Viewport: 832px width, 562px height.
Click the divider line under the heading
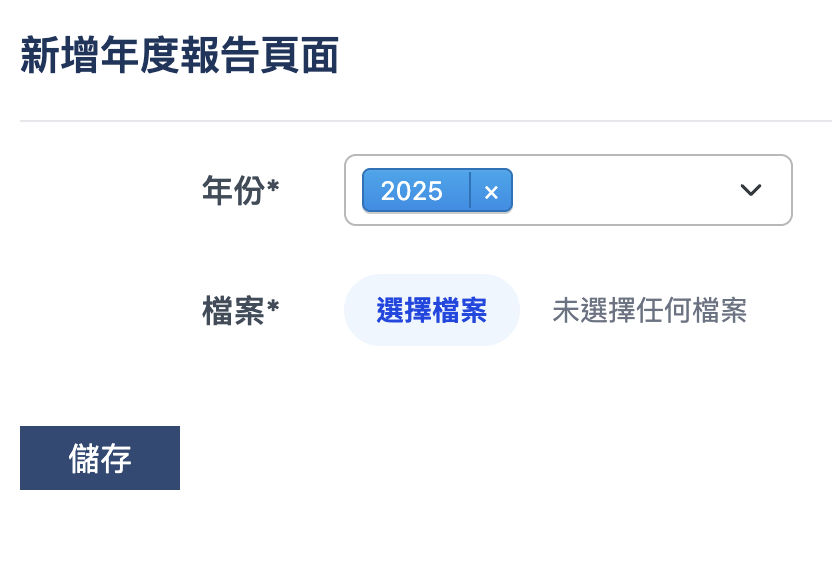pyautogui.click(x=426, y=121)
